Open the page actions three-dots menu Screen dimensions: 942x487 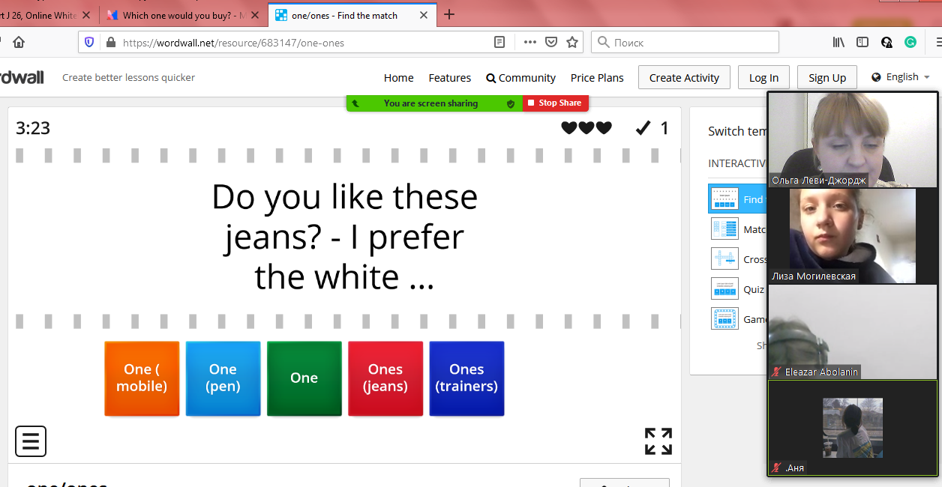(530, 42)
